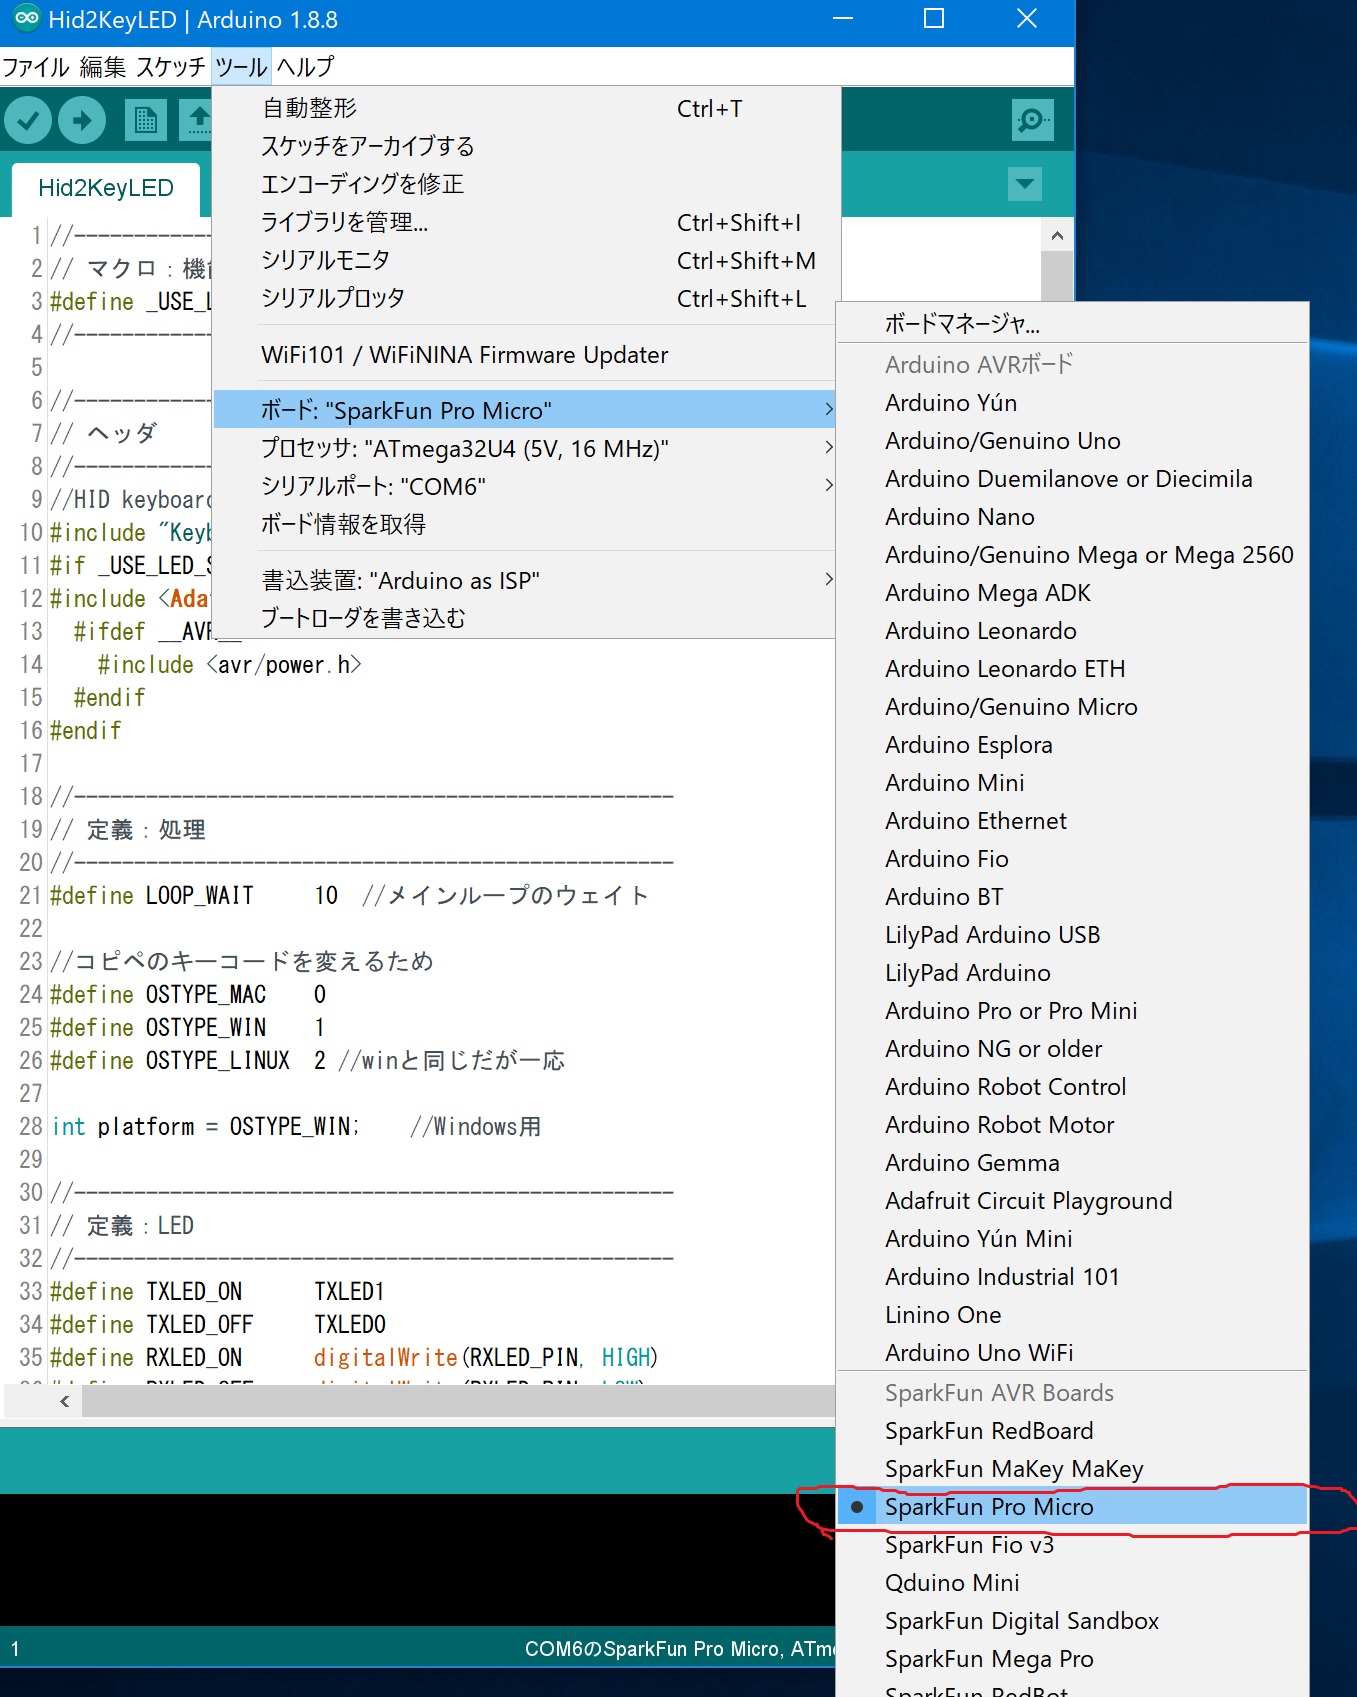This screenshot has width=1357, height=1697.
Task: Choose Linino One
Action: pos(1072,1315)
